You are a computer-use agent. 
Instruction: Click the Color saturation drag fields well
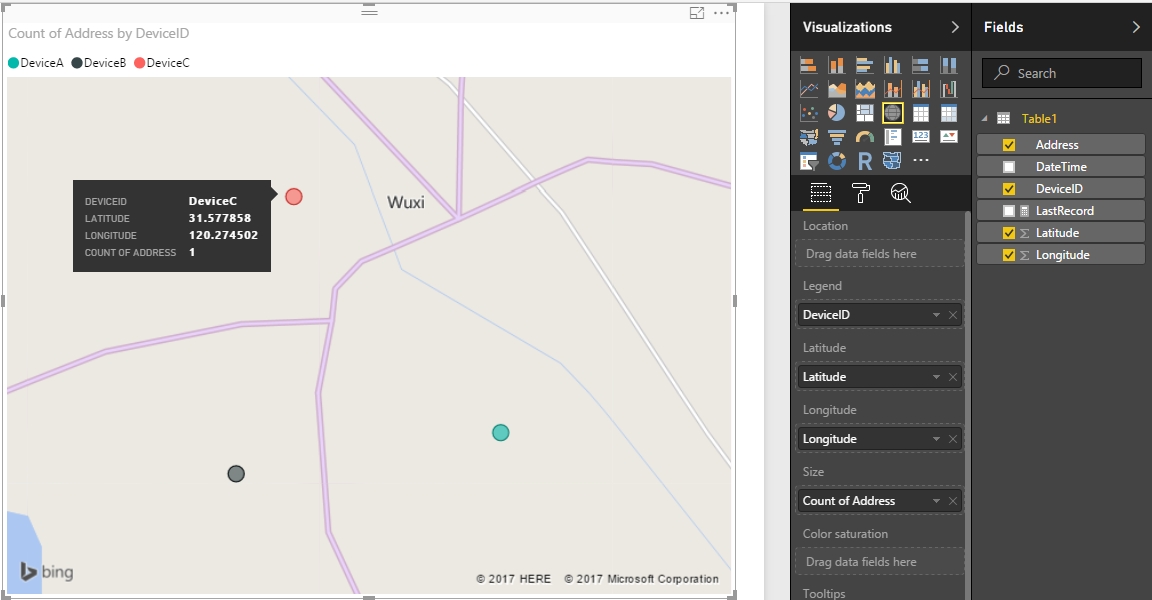point(879,562)
